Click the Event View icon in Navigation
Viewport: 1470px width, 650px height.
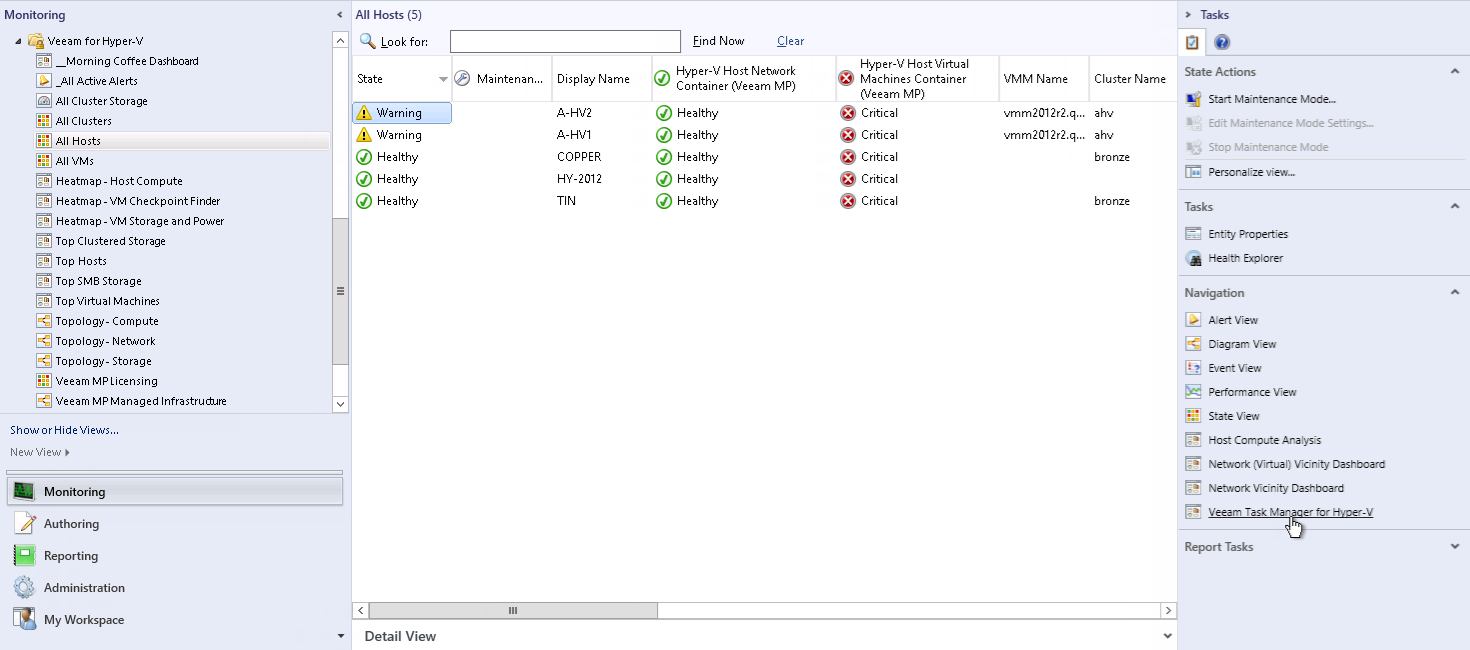pyautogui.click(x=1193, y=368)
